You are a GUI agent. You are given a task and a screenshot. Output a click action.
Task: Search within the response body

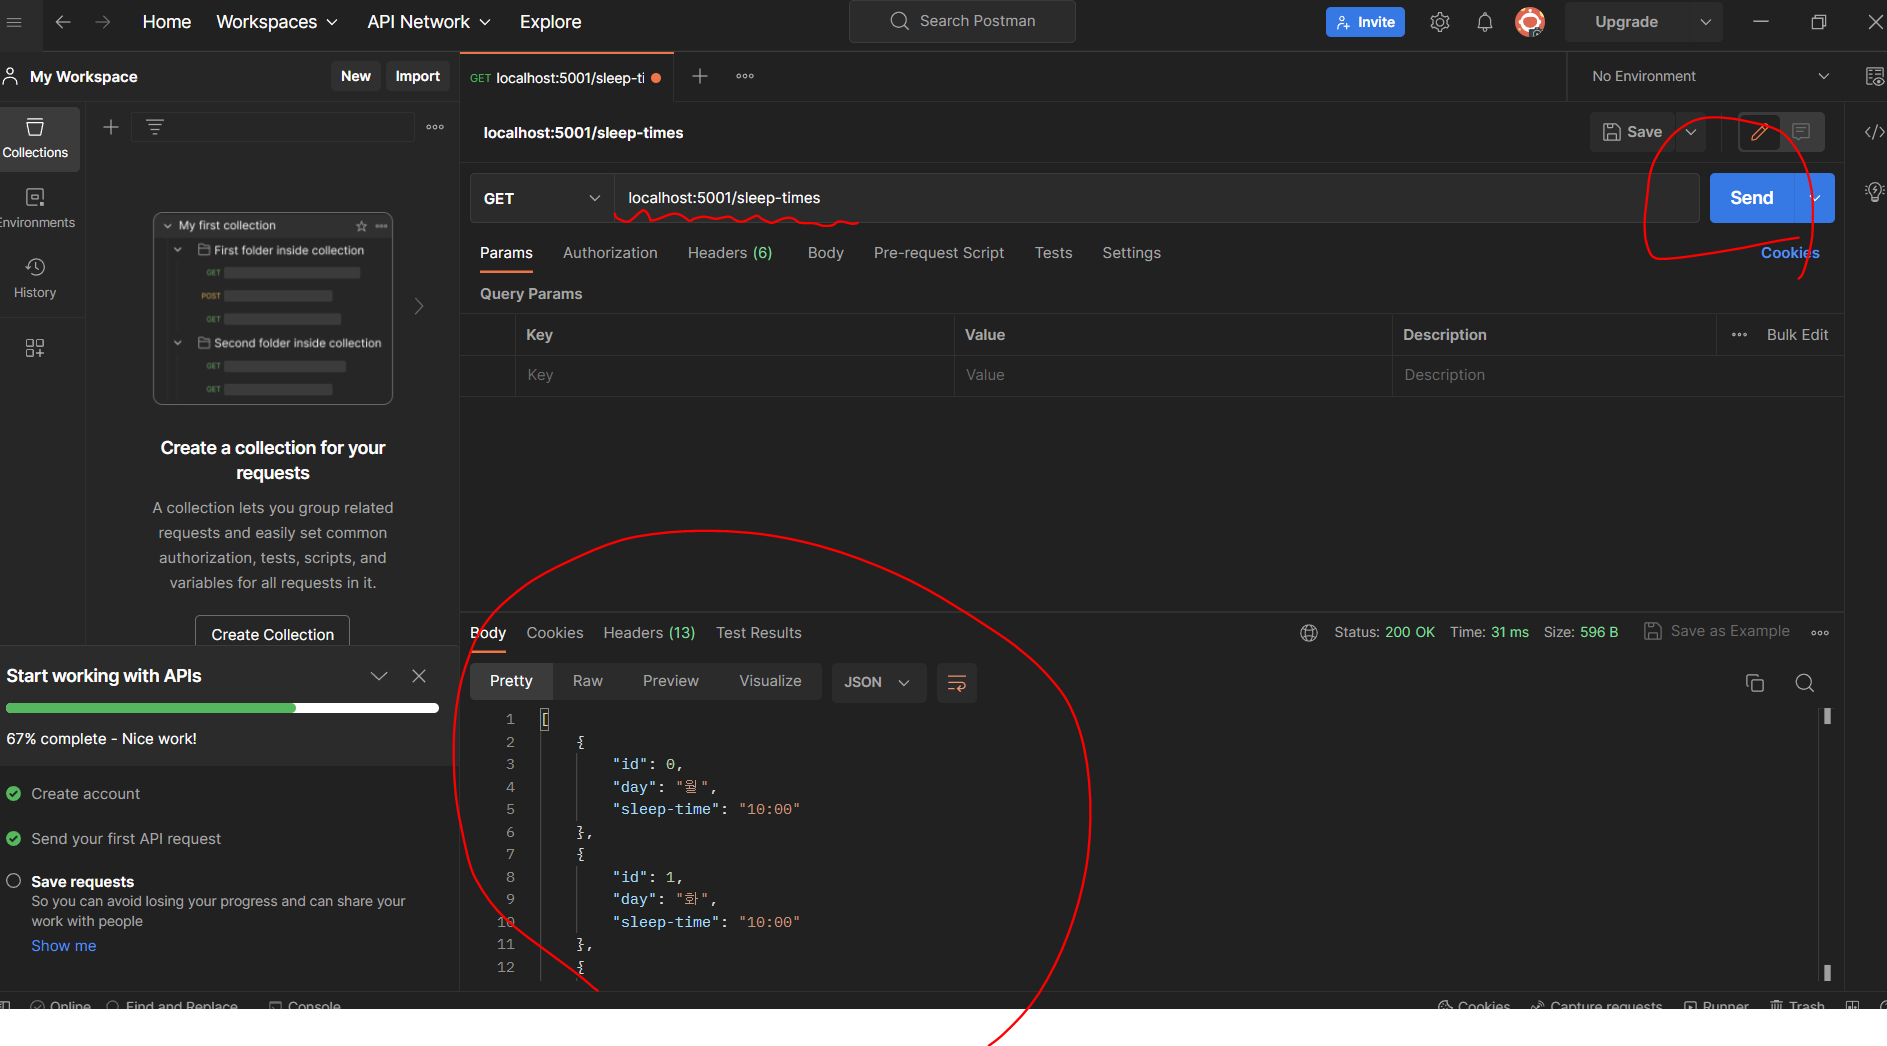tap(1805, 683)
